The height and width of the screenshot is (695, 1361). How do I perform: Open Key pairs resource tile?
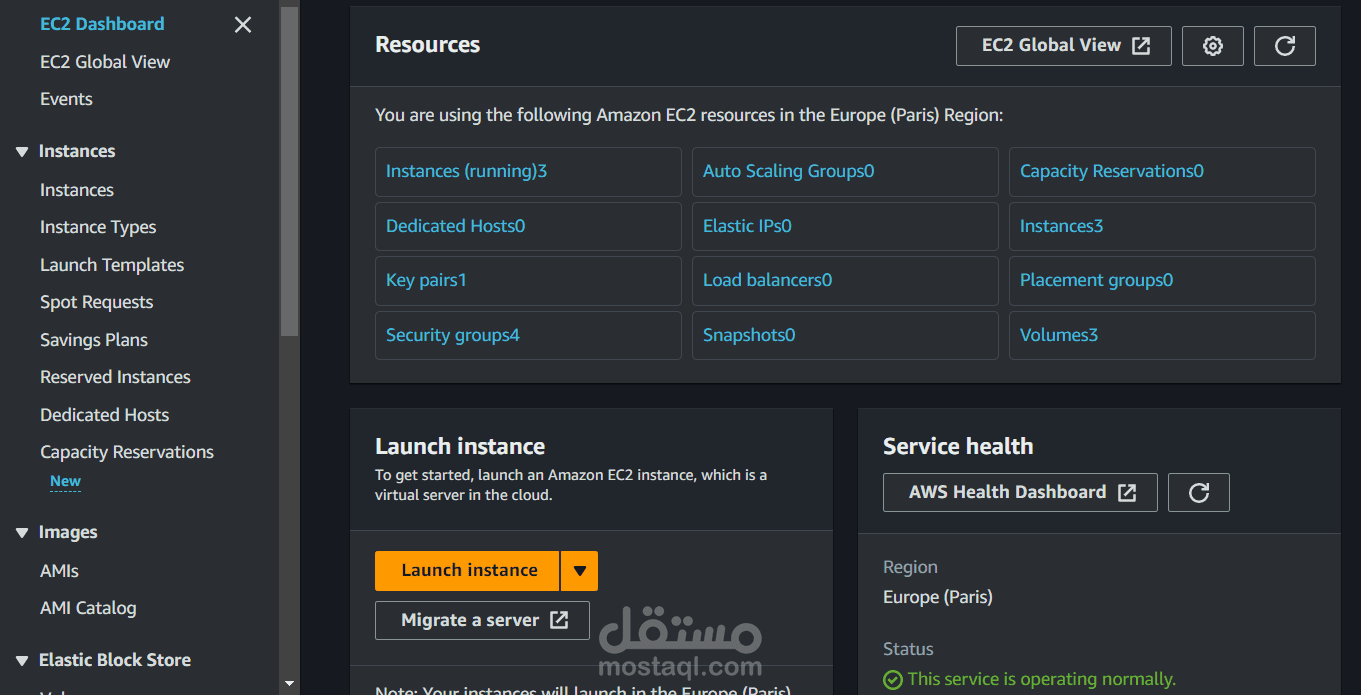[528, 281]
